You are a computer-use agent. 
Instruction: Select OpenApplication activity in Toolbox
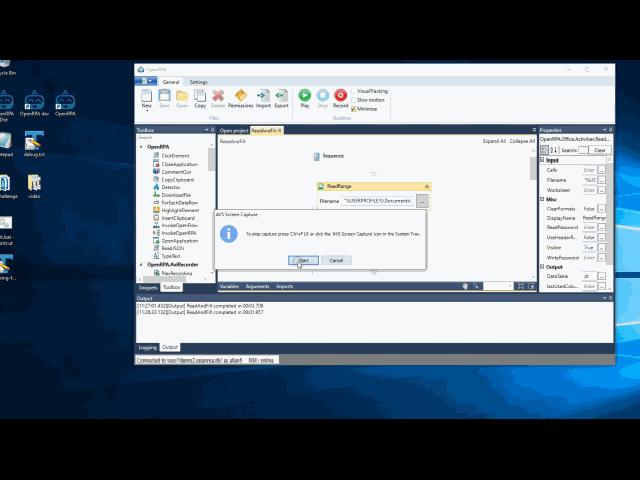[x=180, y=240]
